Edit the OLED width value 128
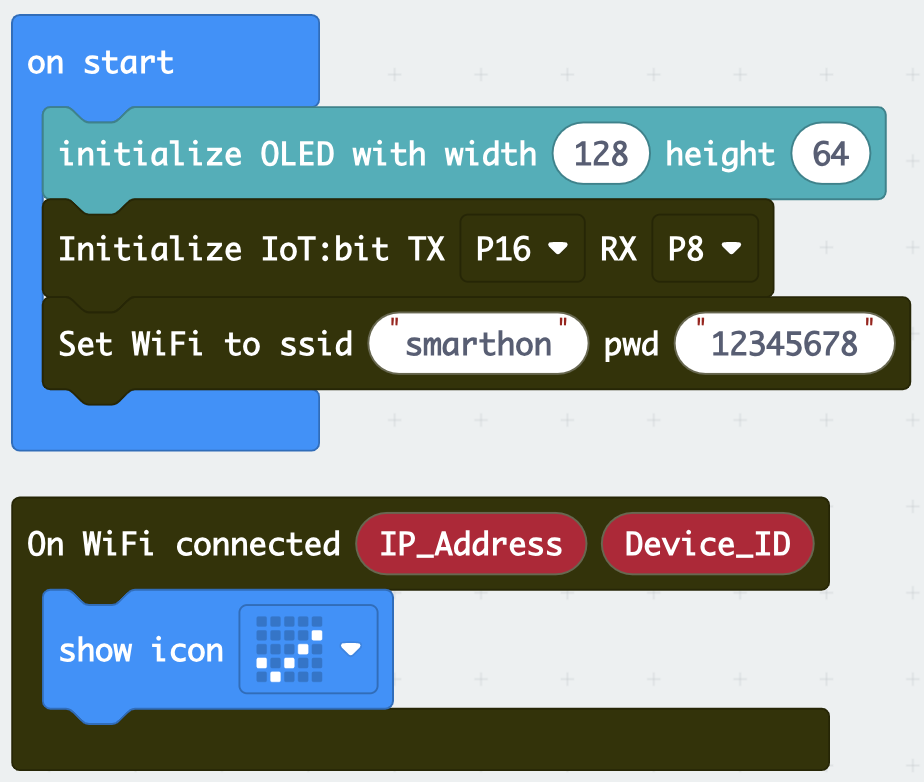924x782 pixels. pos(601,154)
